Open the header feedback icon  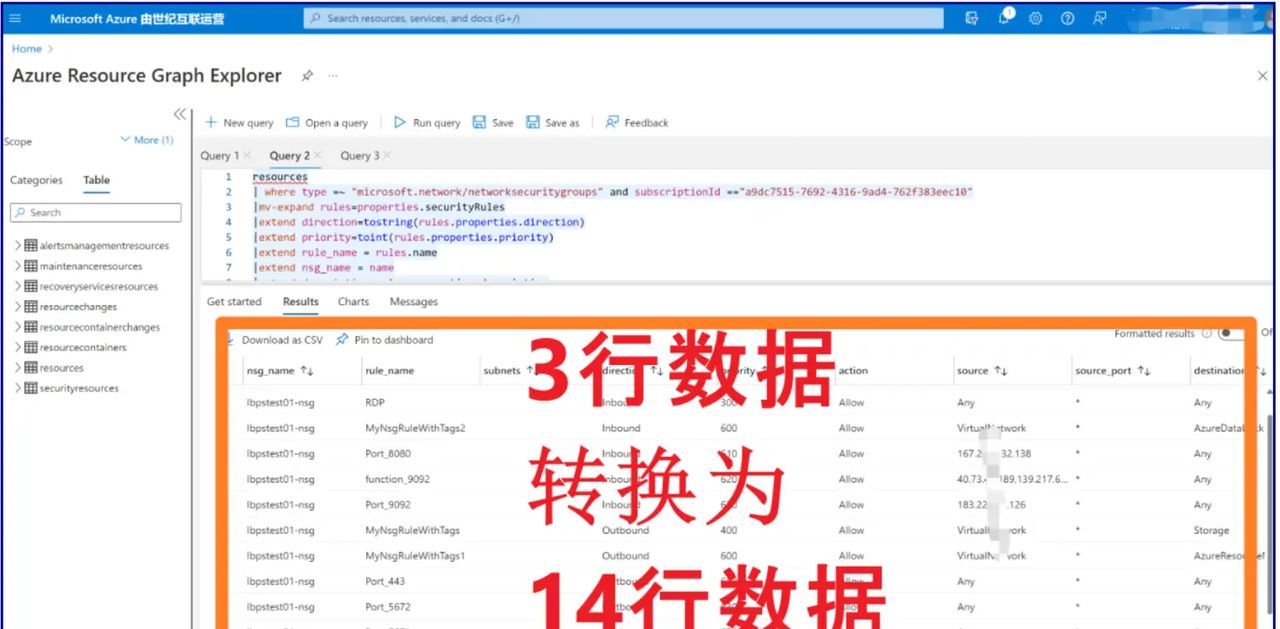pyautogui.click(x=1100, y=18)
